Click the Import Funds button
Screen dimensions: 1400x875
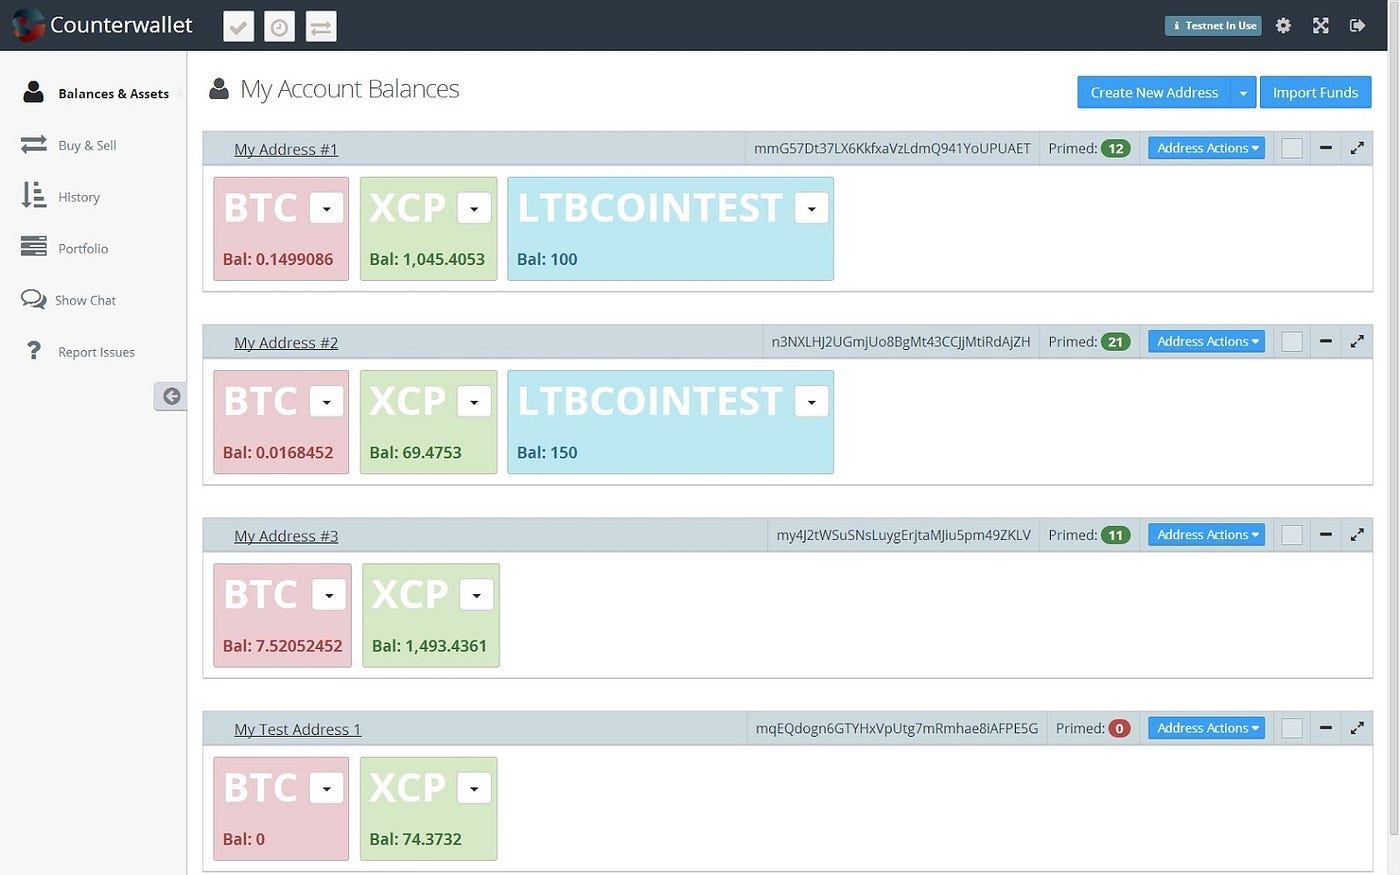tap(1315, 92)
